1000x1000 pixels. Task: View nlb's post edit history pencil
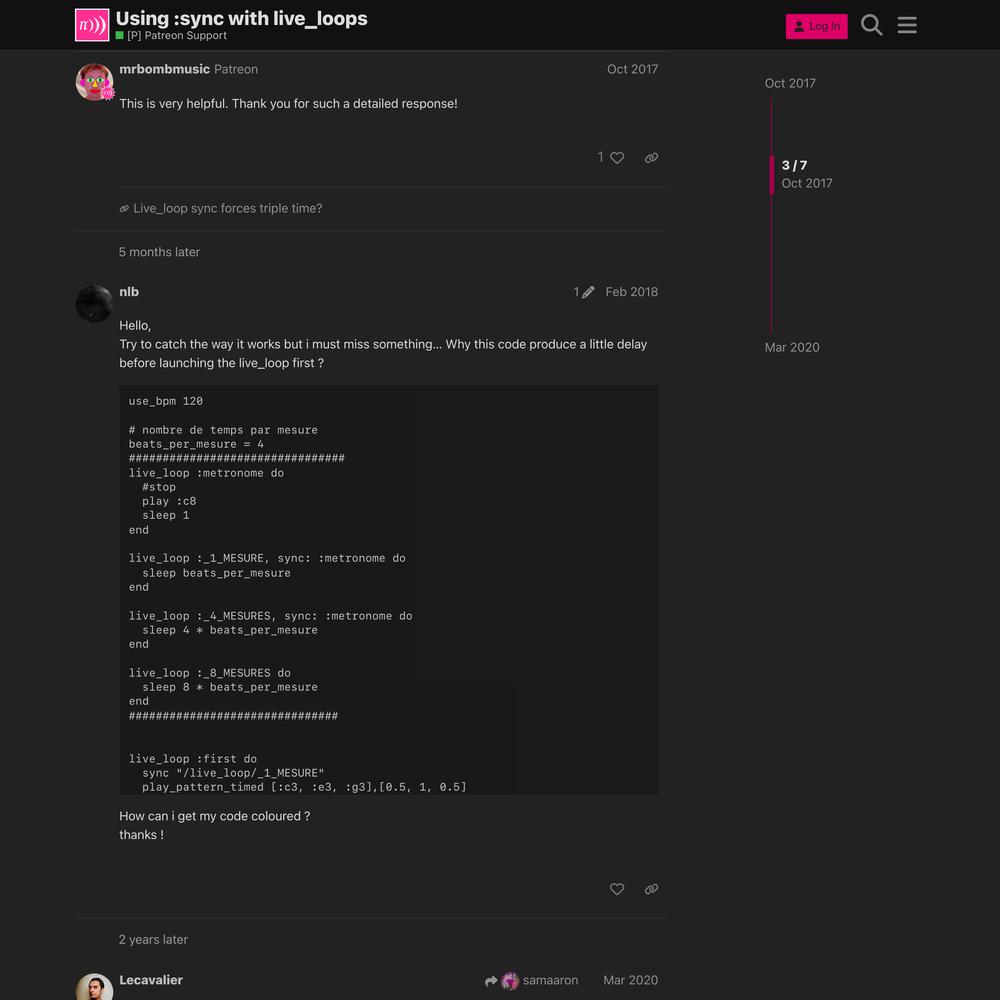[584, 291]
